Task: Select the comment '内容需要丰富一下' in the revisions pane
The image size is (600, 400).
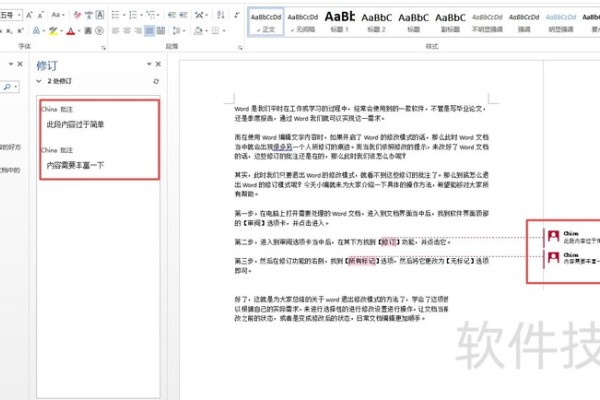Action: (75, 165)
